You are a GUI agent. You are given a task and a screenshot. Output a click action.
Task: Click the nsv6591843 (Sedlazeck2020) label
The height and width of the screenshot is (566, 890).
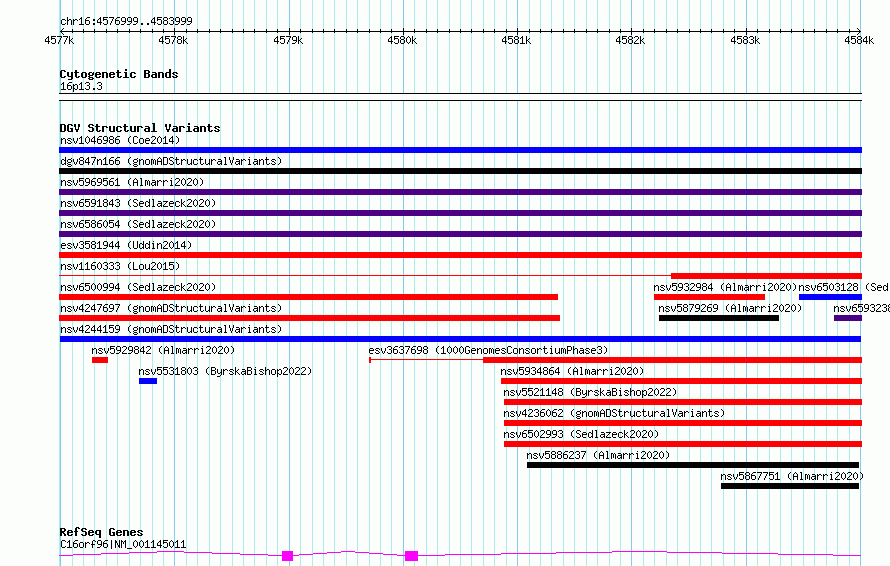(138, 203)
